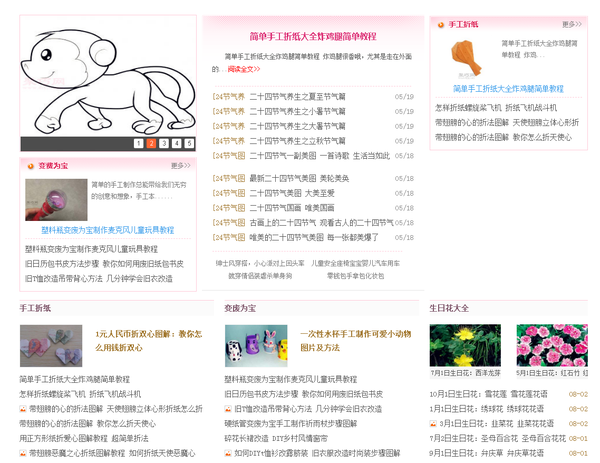Open title 1元人民币折双心图解
Viewport: 600px width, 463px height.
tap(148, 341)
